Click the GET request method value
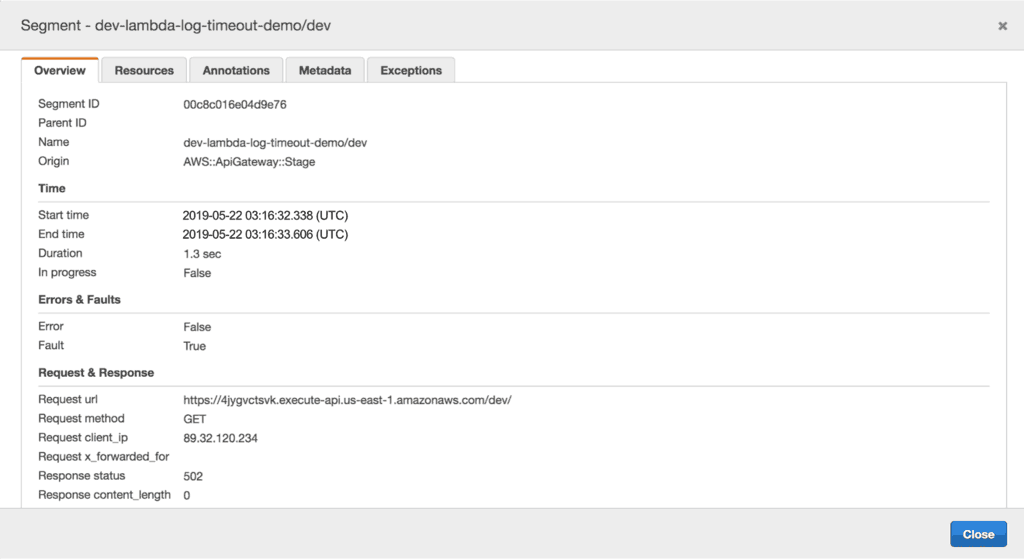1024x559 pixels. click(x=195, y=419)
